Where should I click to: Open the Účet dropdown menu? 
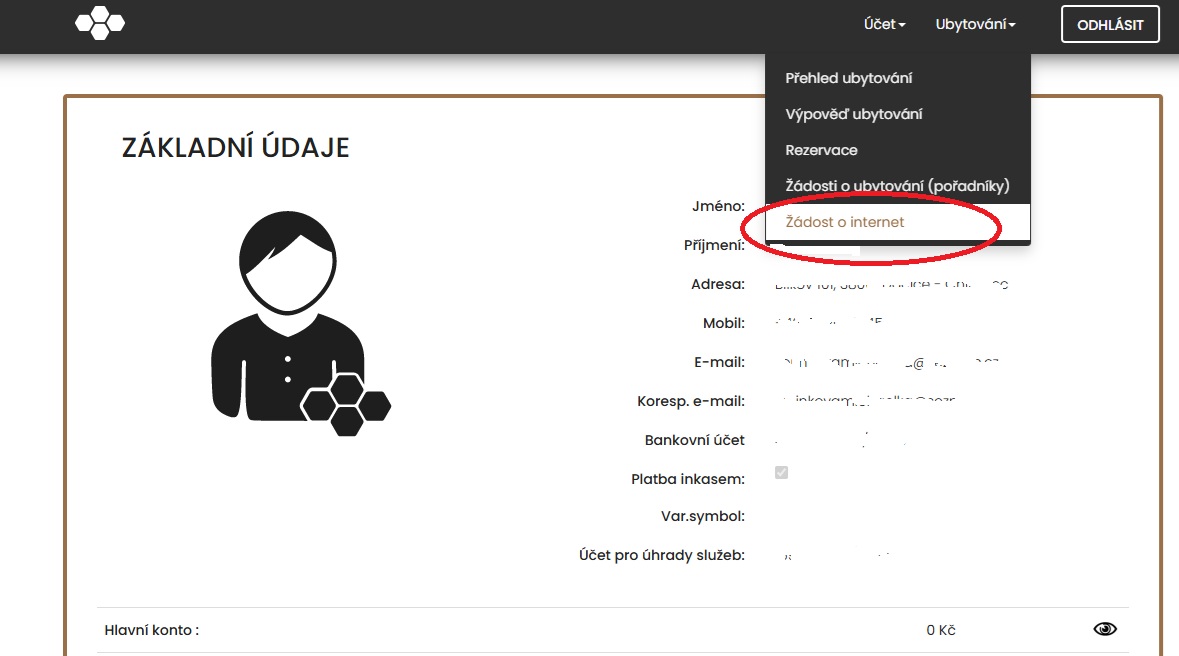884,24
